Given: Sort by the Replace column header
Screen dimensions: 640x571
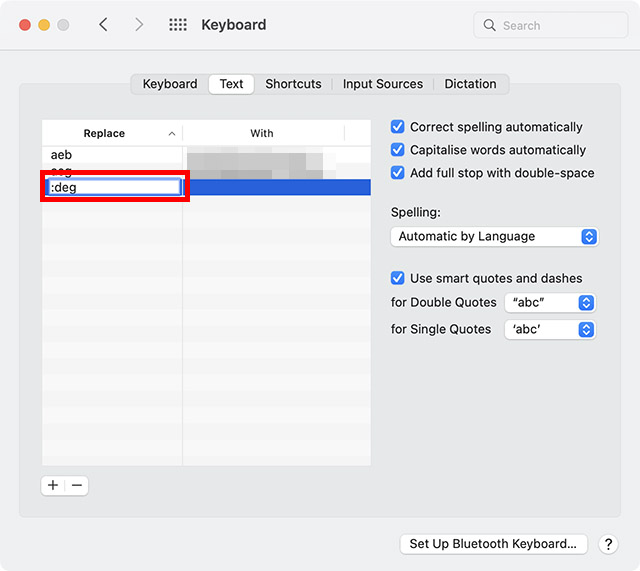Looking at the screenshot, I should click(x=105, y=133).
